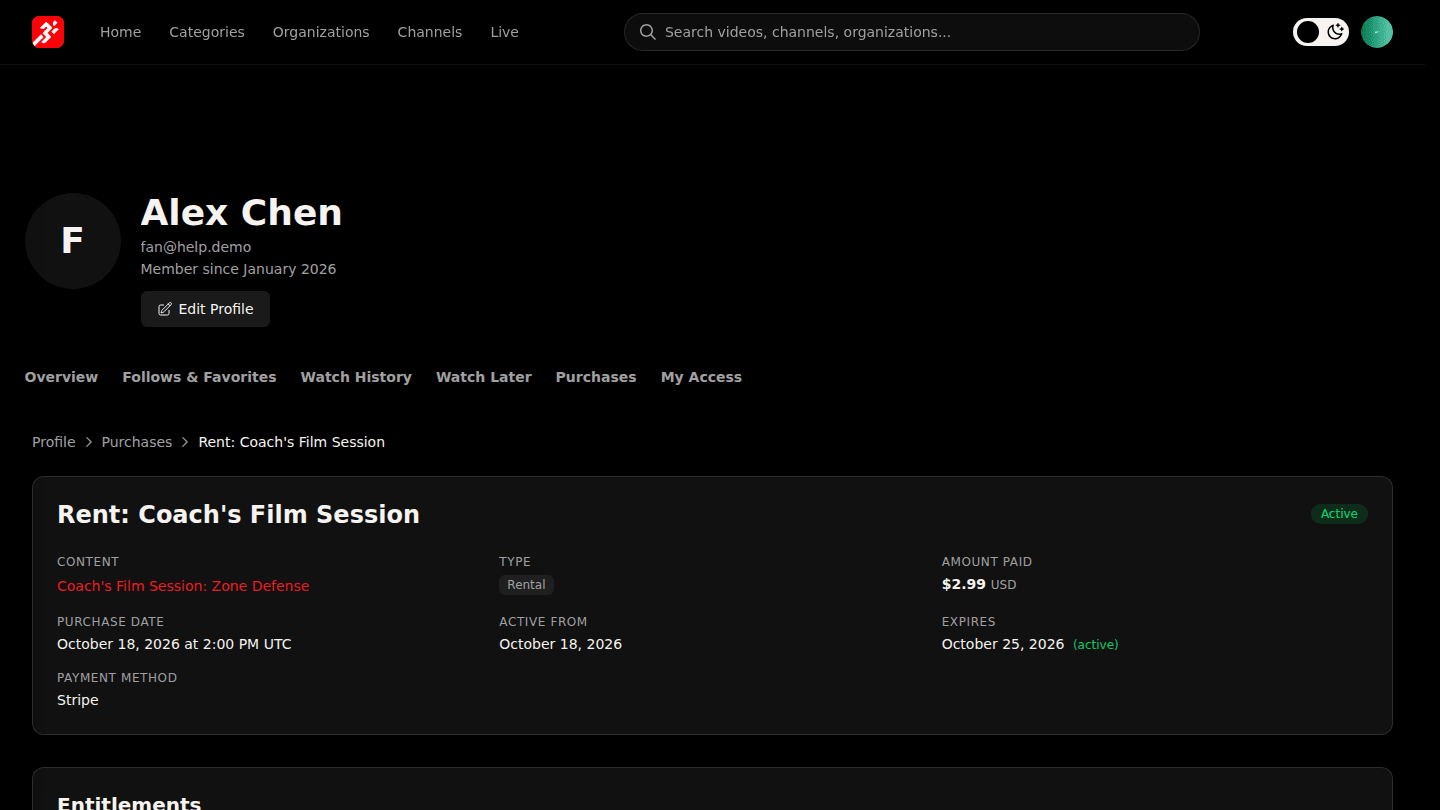This screenshot has width=1440, height=810.
Task: Open Categories in top navigation
Action: point(207,32)
